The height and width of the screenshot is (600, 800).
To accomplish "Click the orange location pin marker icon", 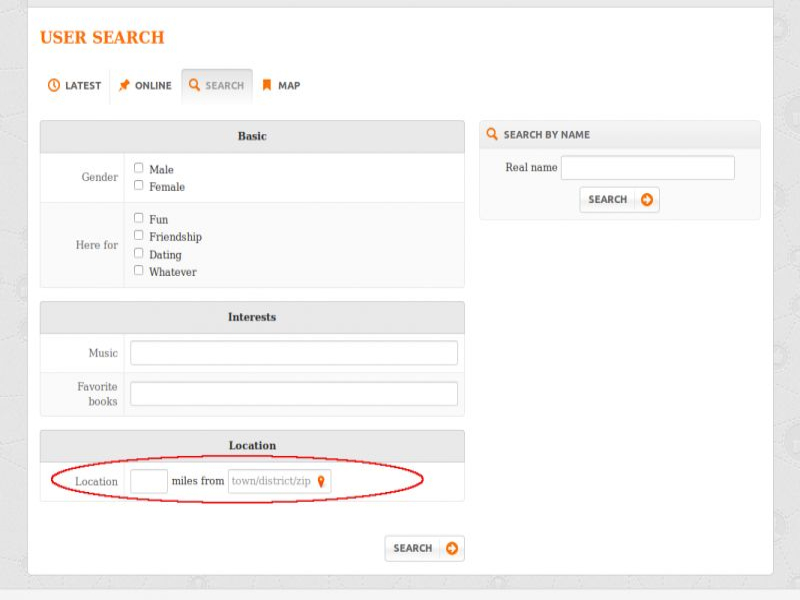I will tap(321, 482).
